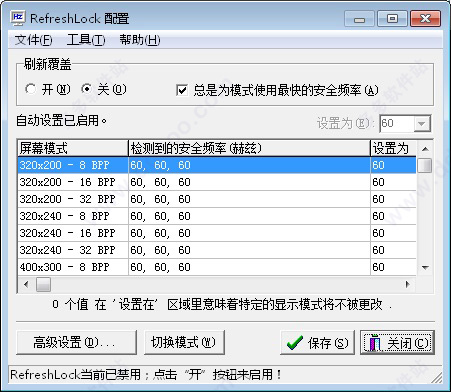Click the window resize grip in the status bar
The image size is (451, 392).
tap(437, 377)
